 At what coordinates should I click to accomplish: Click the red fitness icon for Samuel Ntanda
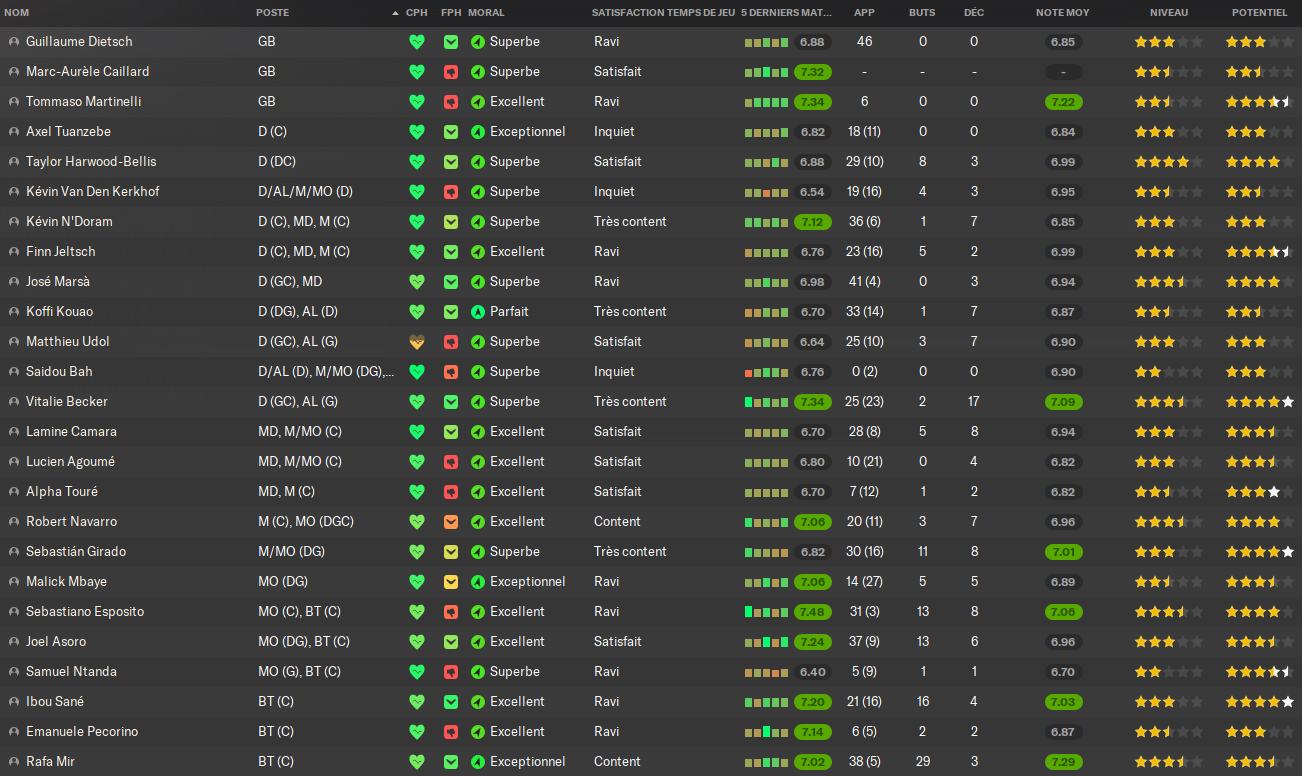pos(451,672)
